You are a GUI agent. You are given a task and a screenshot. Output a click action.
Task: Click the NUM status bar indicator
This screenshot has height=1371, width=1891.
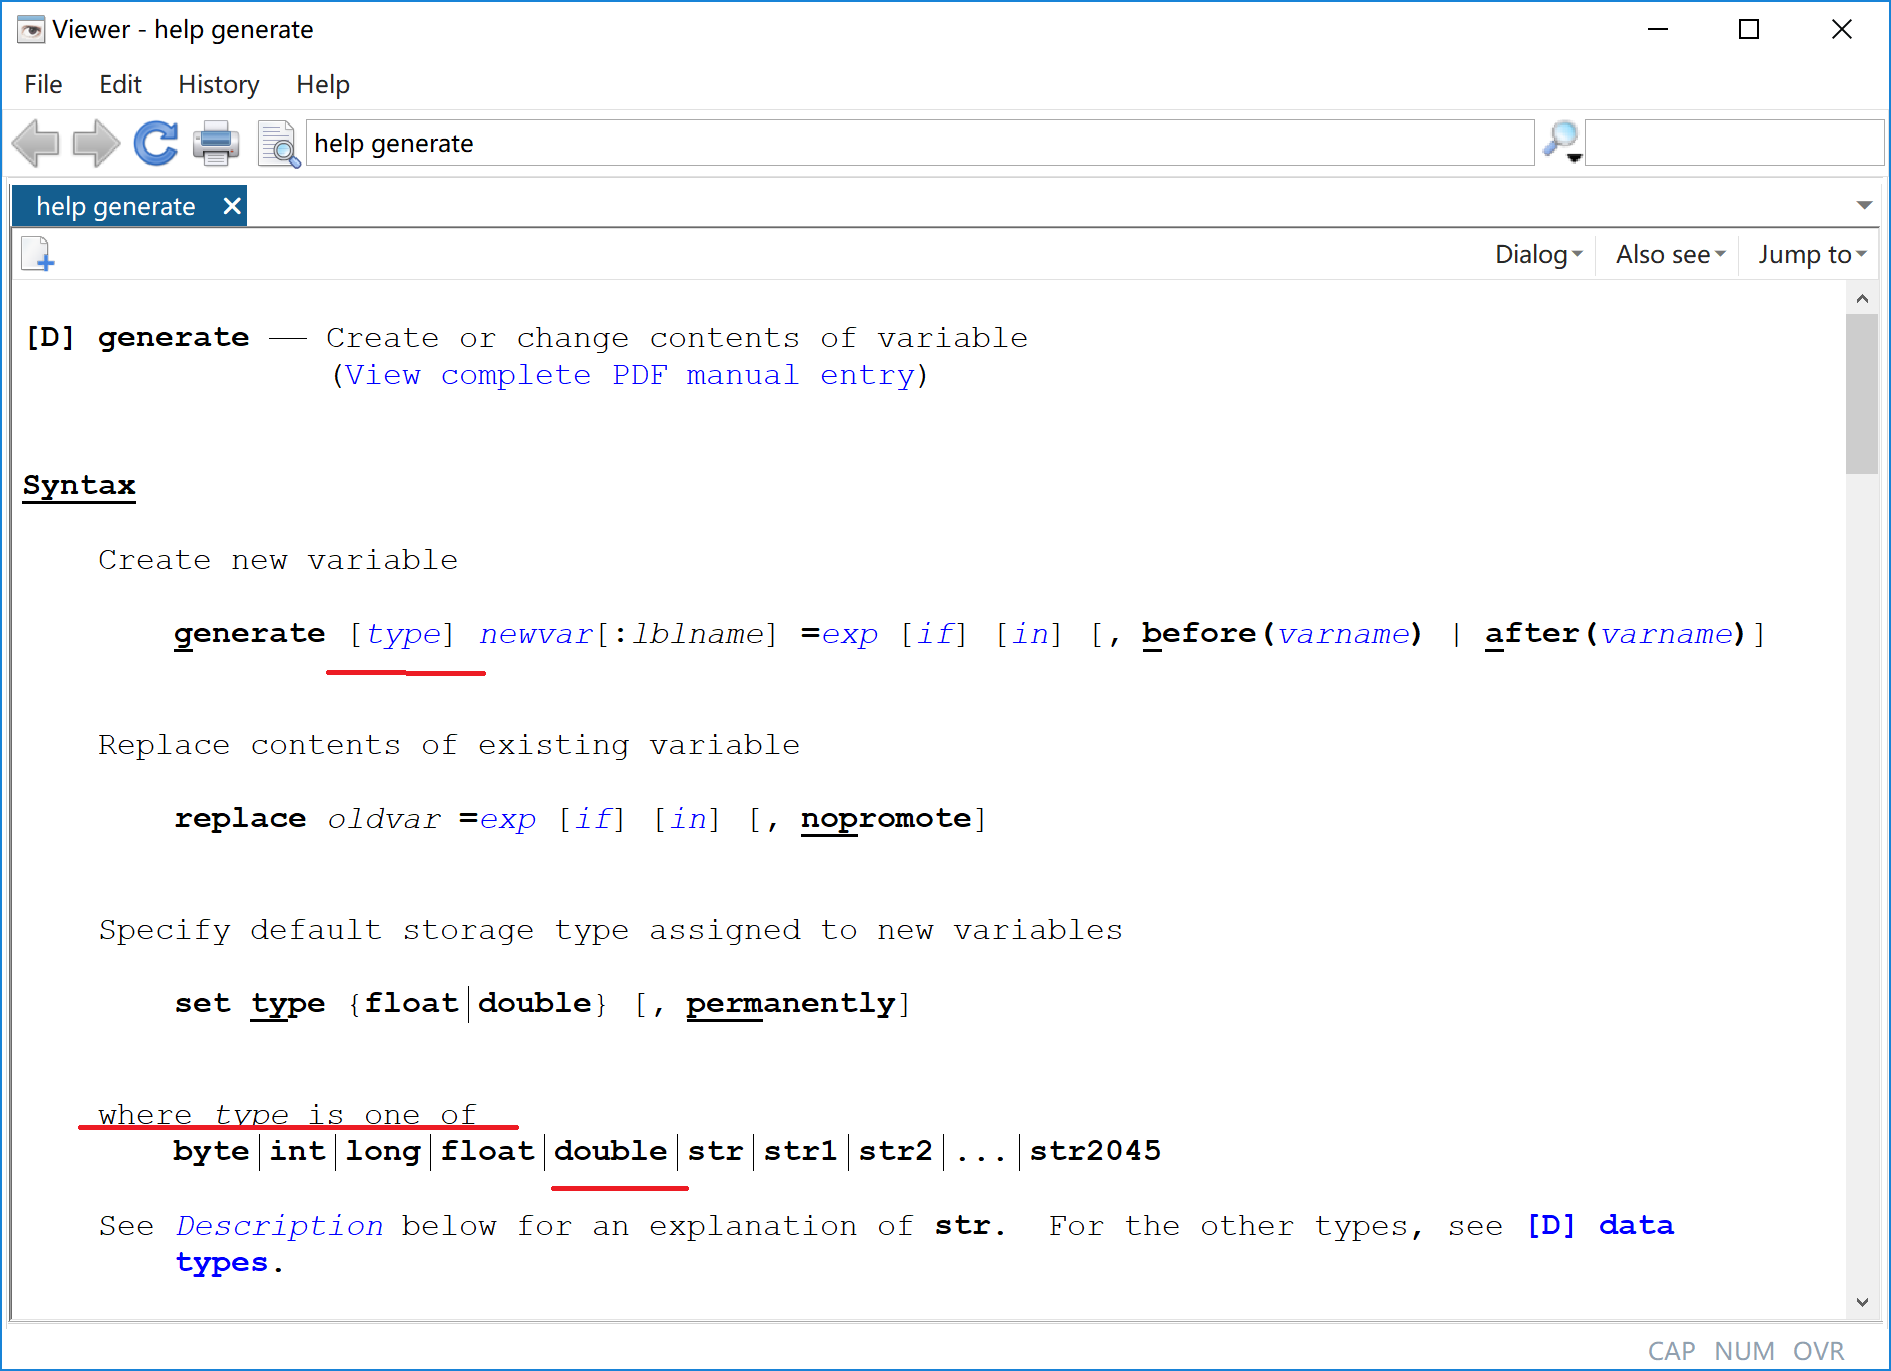(x=1744, y=1351)
